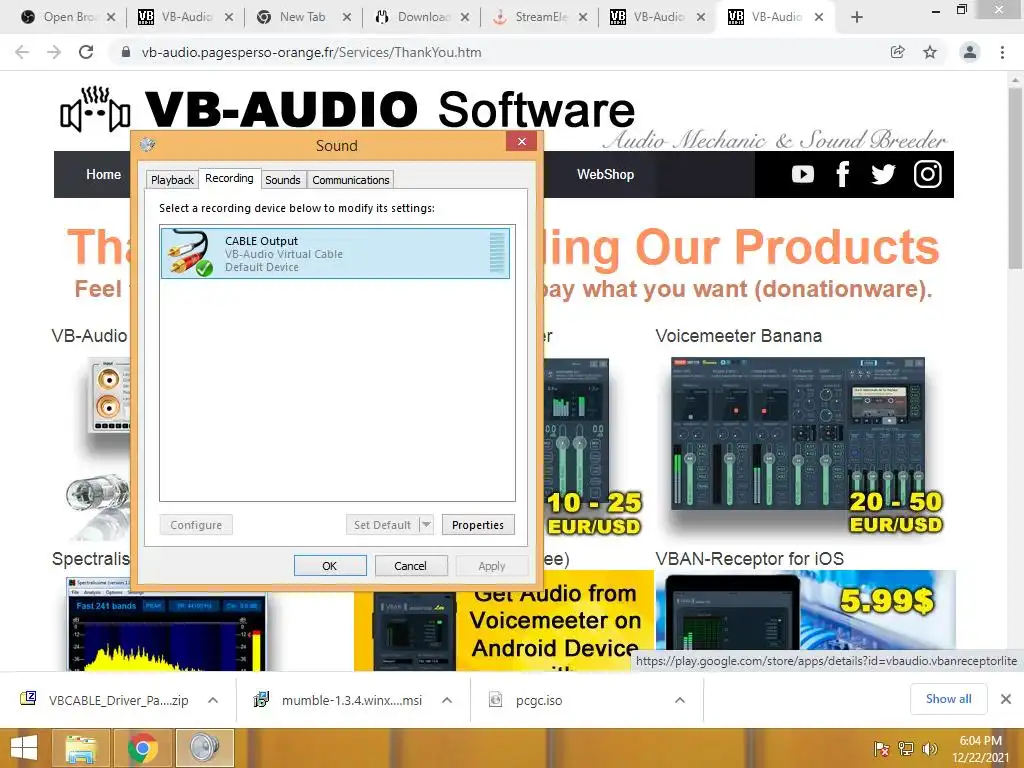Viewport: 1024px width, 768px height.
Task: Switch to the Communications tab
Action: (351, 180)
